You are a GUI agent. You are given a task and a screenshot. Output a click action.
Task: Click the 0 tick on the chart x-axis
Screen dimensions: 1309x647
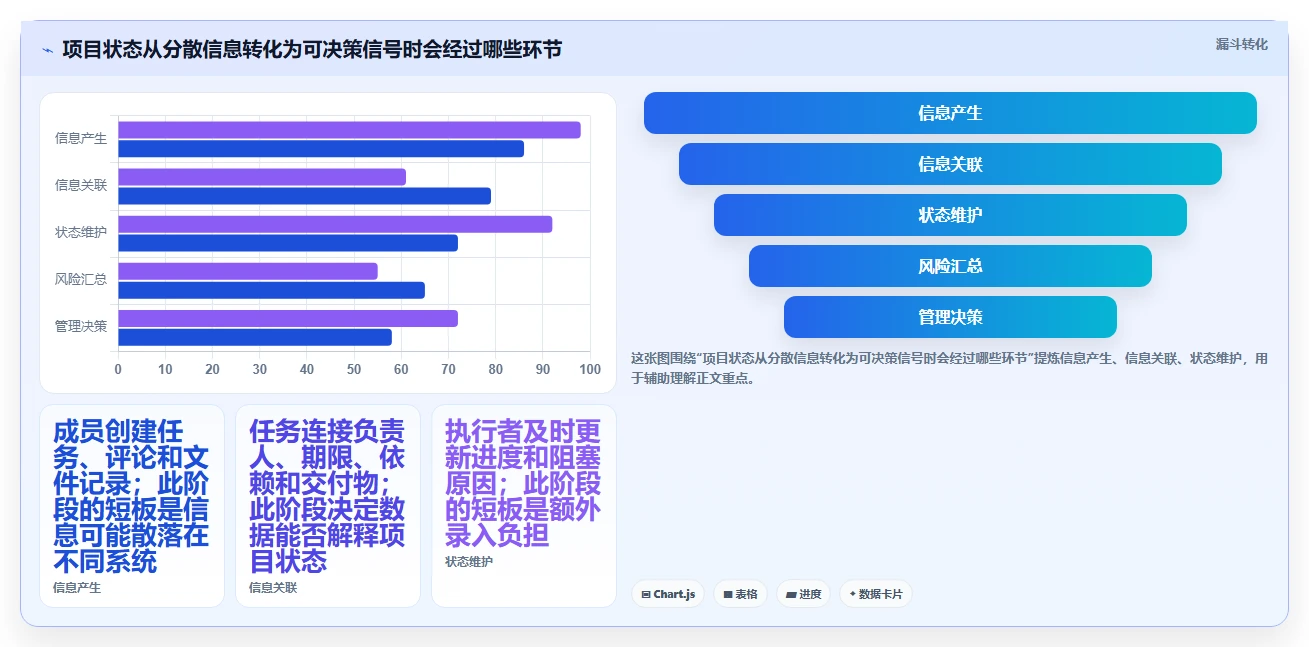tap(118, 370)
